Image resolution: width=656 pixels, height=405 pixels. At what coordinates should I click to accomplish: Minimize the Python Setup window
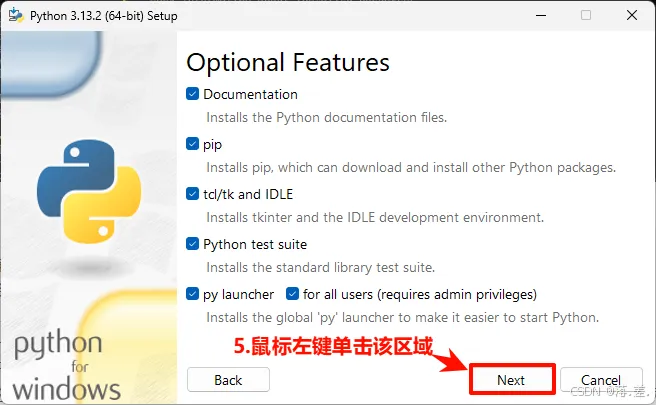pos(540,15)
